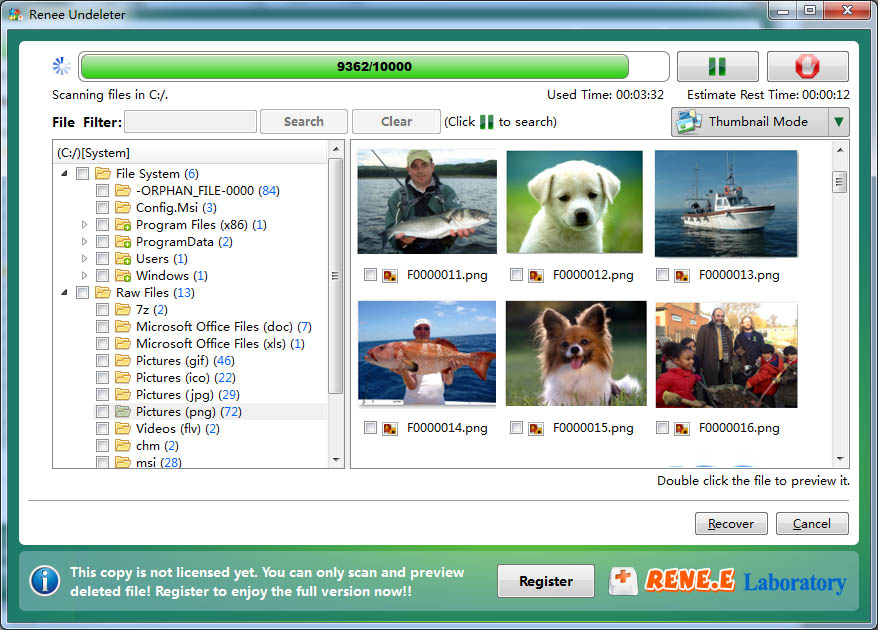Stop the scan with the red hand button
Screen dimensions: 878x630
pyautogui.click(x=807, y=66)
